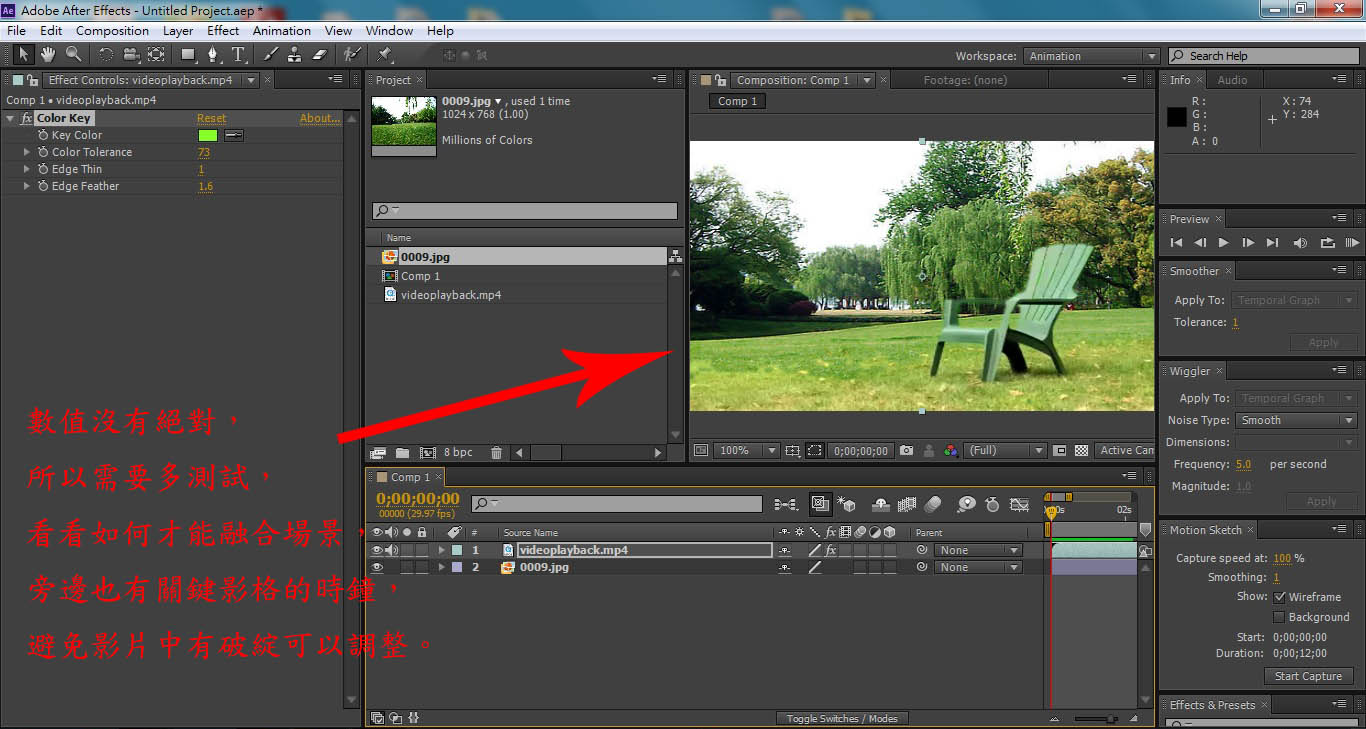Switch to the Audio tab
This screenshot has height=729, width=1366.
1232,80
